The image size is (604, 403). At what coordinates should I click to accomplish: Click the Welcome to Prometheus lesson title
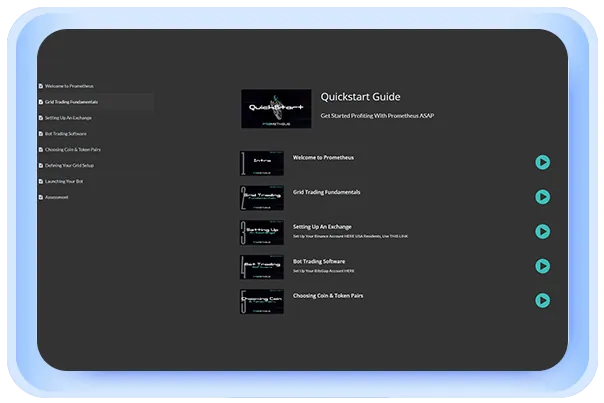coord(323,158)
